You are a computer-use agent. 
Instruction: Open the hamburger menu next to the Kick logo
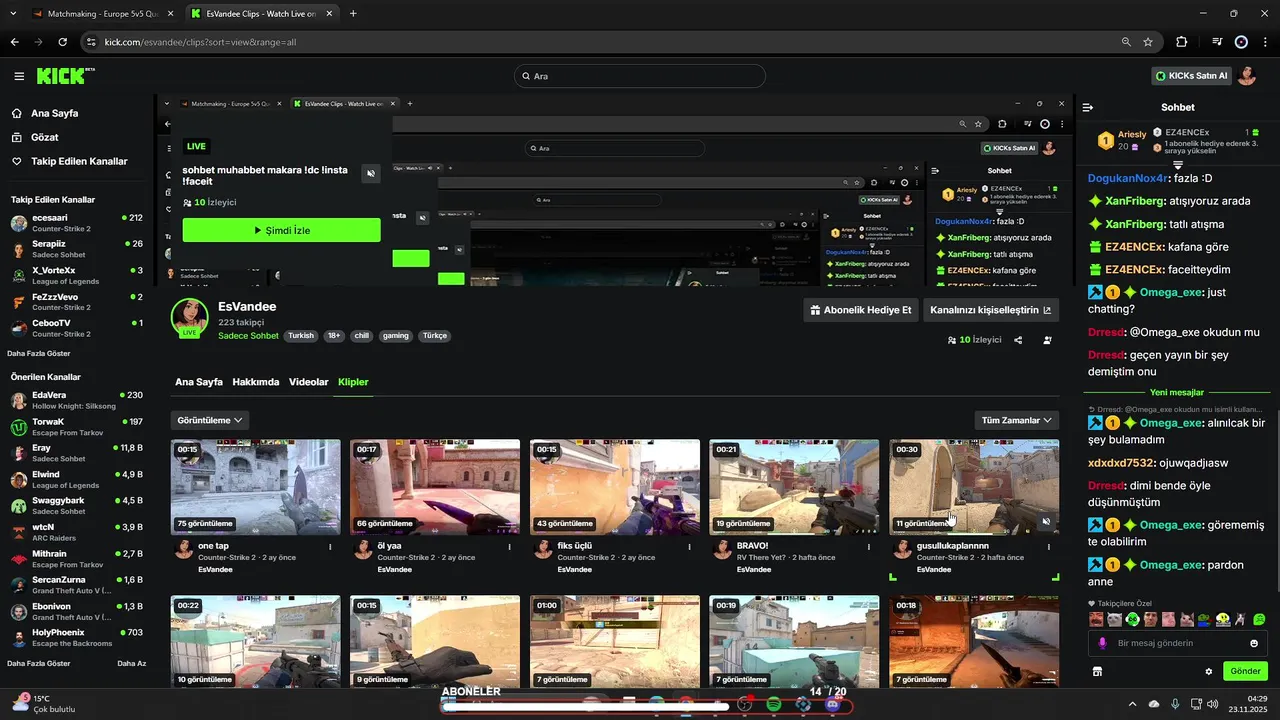(x=19, y=76)
